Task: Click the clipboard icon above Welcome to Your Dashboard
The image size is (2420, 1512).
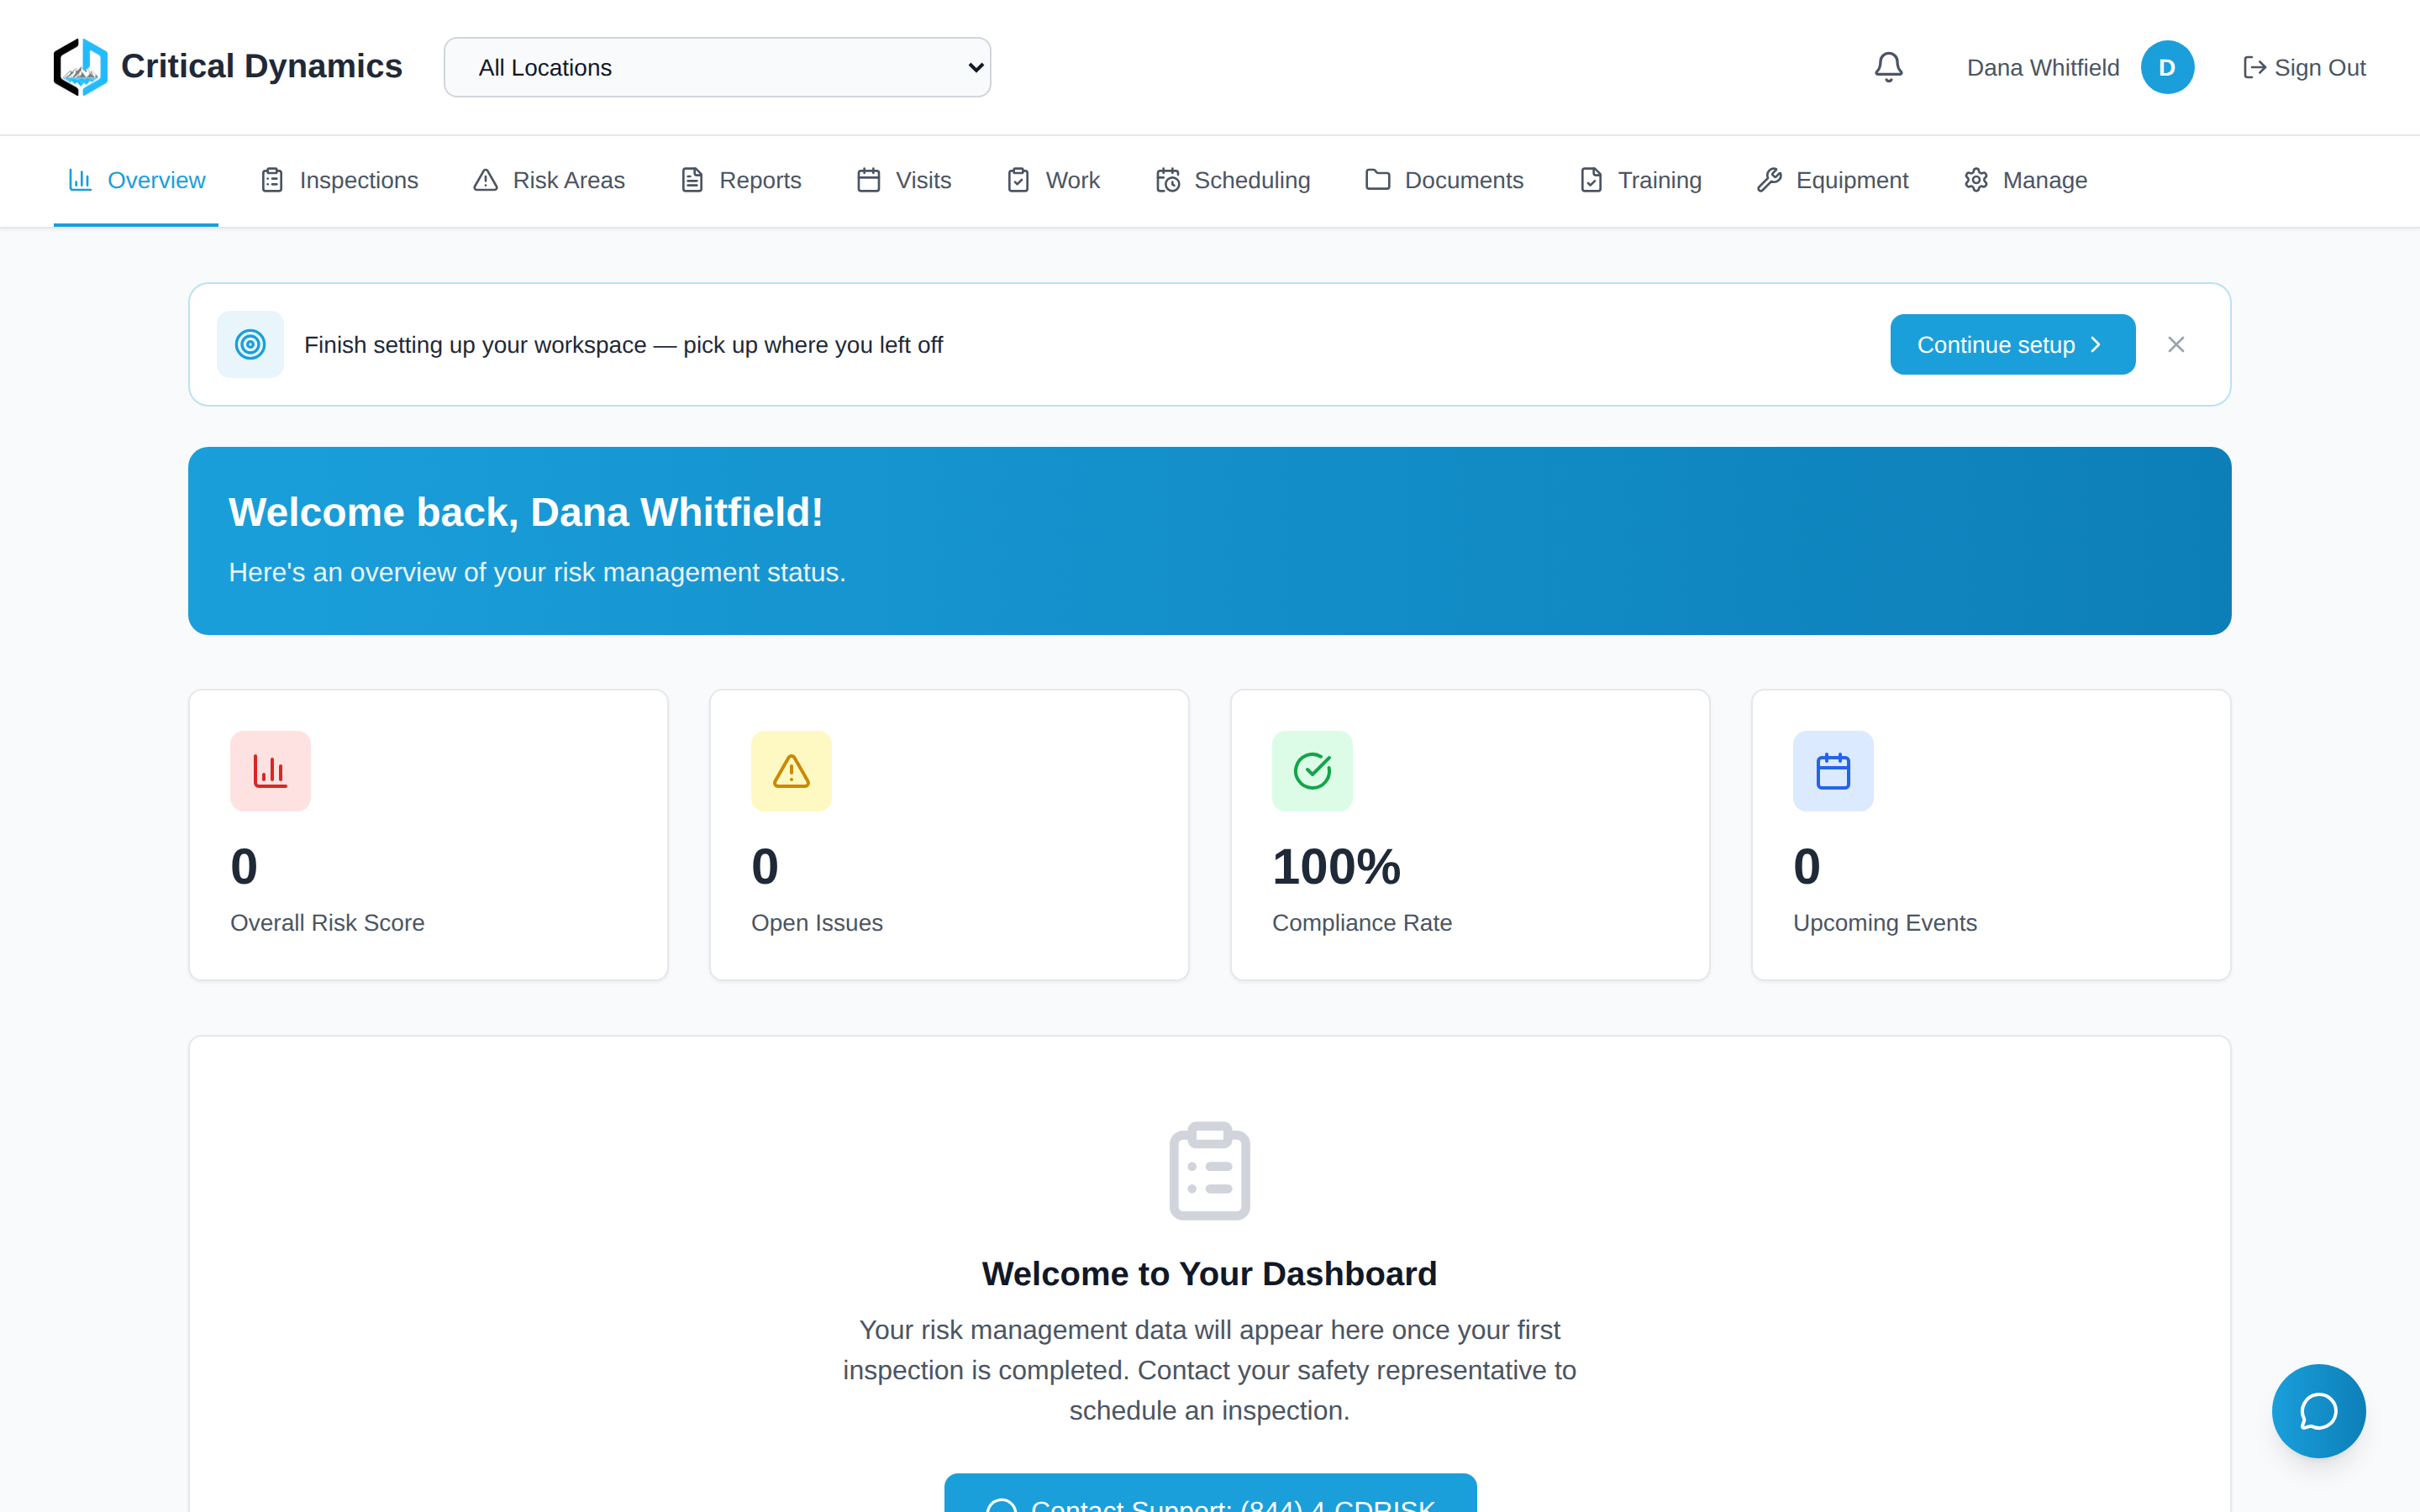Action: [x=1210, y=1171]
